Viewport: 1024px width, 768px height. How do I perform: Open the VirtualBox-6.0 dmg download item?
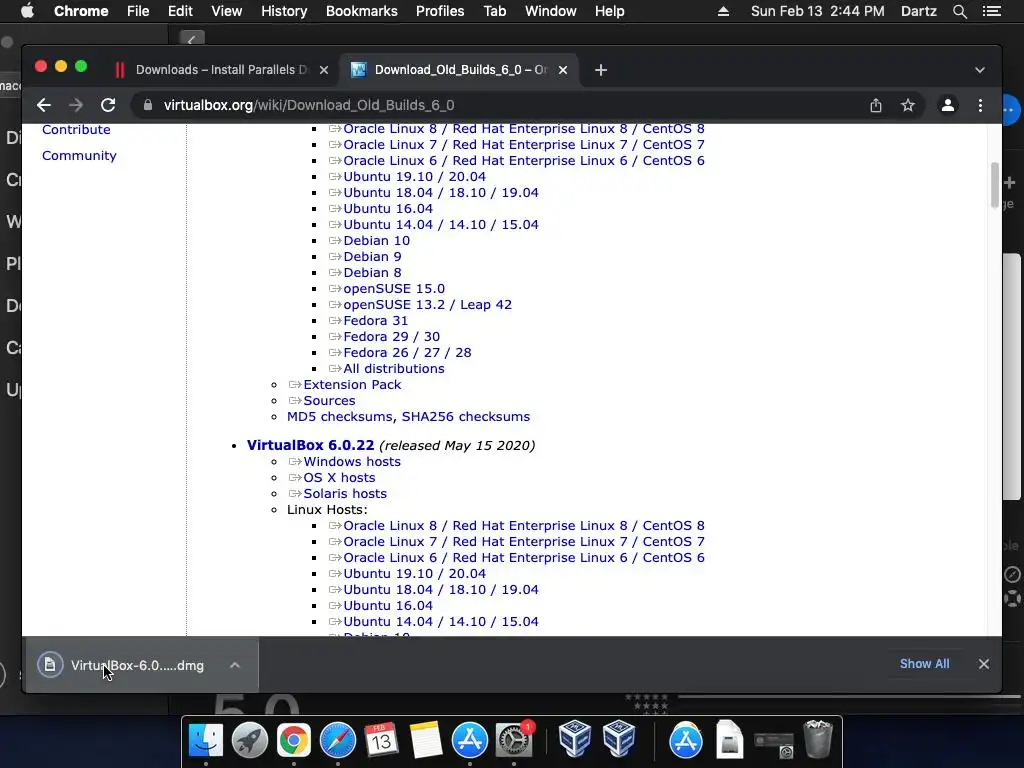137,665
